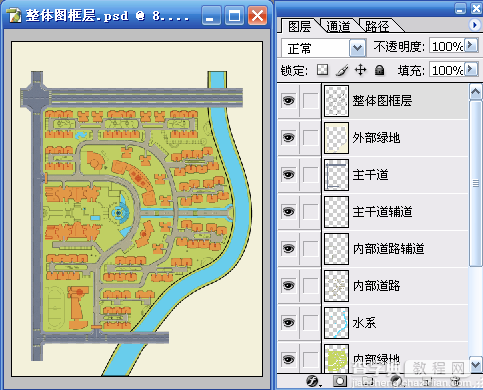Toggle the link box beside the 主干道 layer
The width and height of the screenshot is (483, 390).
click(311, 175)
